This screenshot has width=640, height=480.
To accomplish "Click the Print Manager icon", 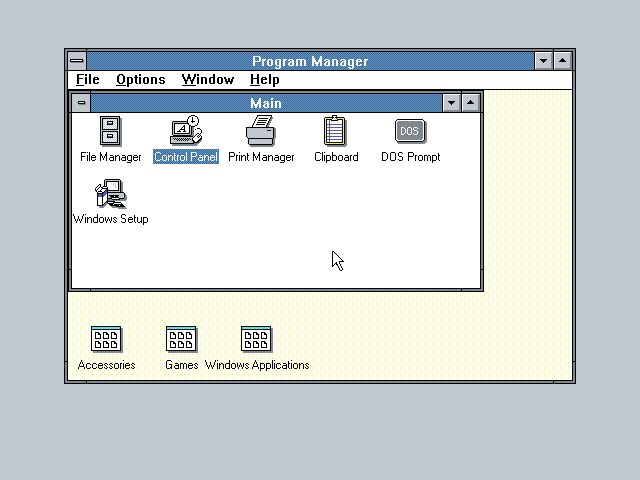I will pyautogui.click(x=261, y=132).
